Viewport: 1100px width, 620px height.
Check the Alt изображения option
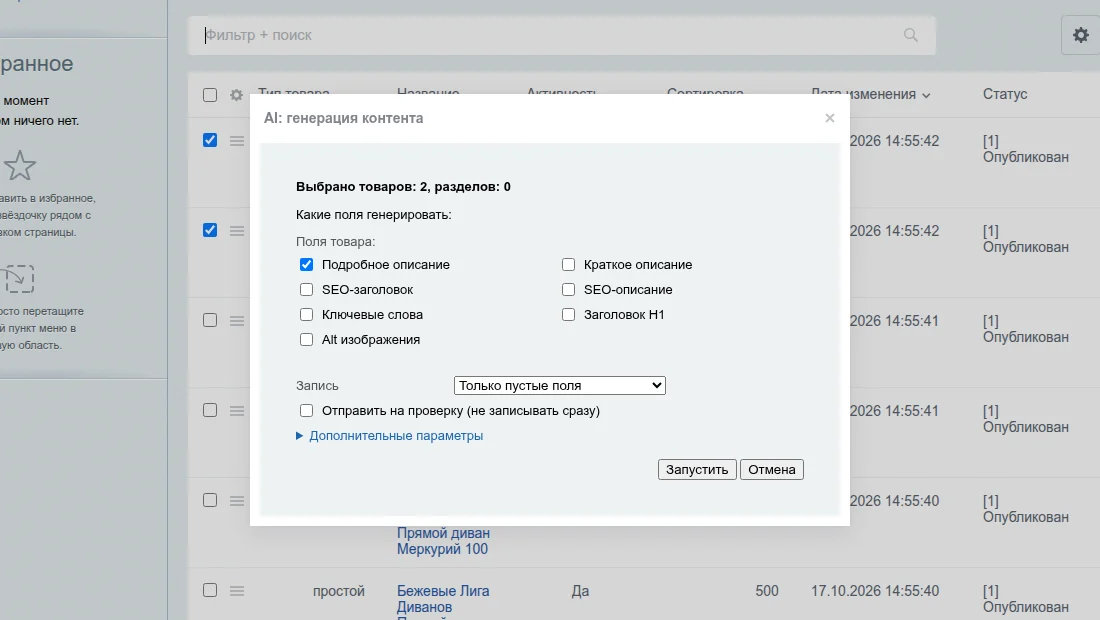pos(307,339)
